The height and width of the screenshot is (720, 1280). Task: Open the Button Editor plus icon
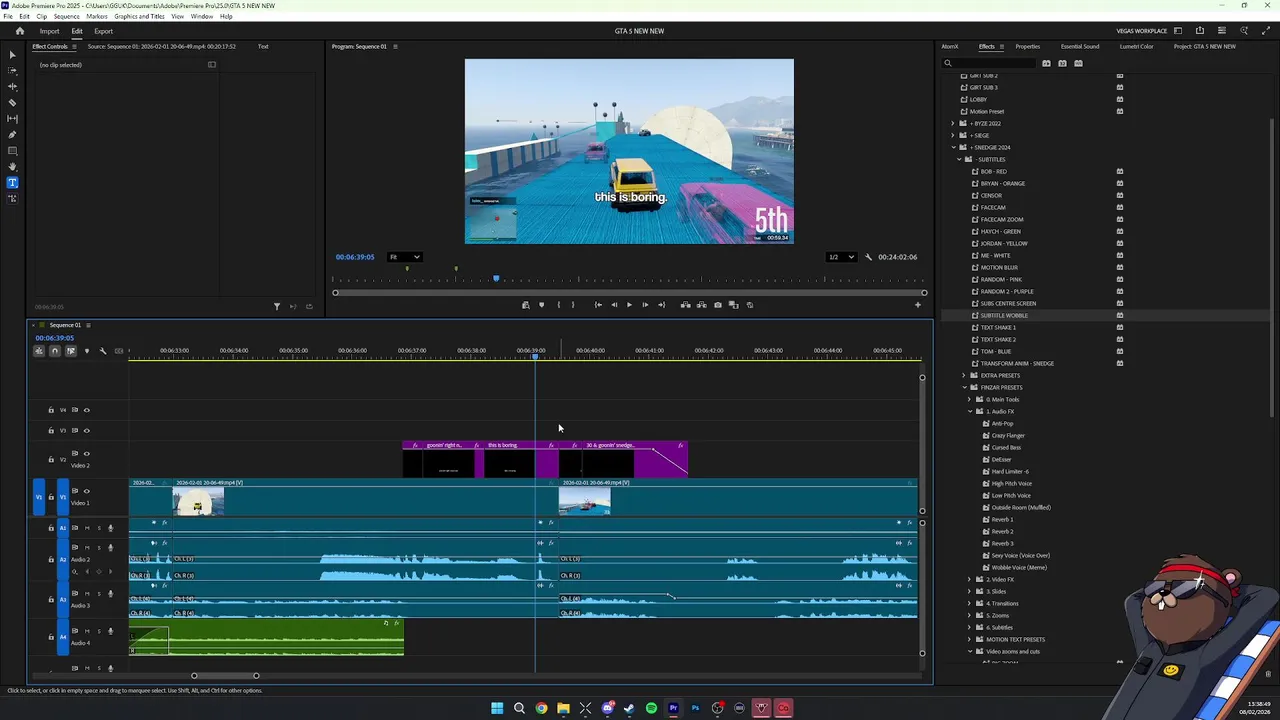[x=918, y=305]
